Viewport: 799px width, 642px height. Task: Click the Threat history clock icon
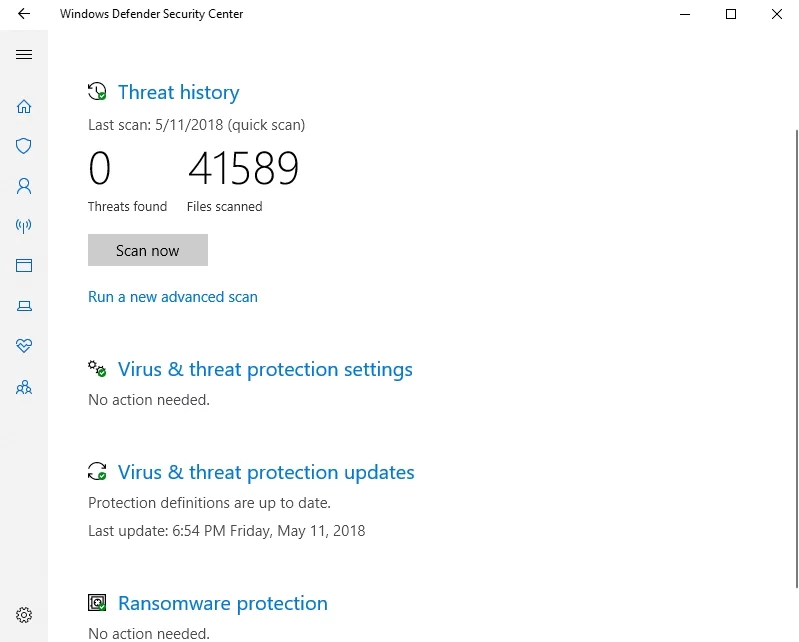[97, 92]
